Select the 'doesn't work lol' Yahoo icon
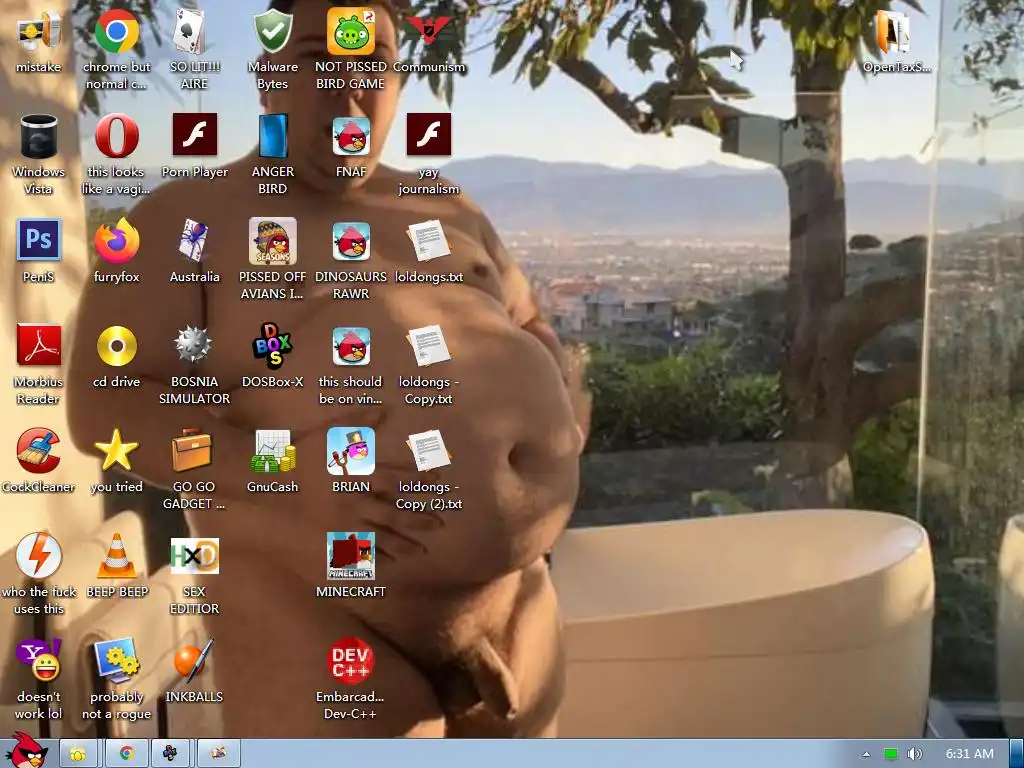This screenshot has width=1024, height=768. (x=39, y=679)
